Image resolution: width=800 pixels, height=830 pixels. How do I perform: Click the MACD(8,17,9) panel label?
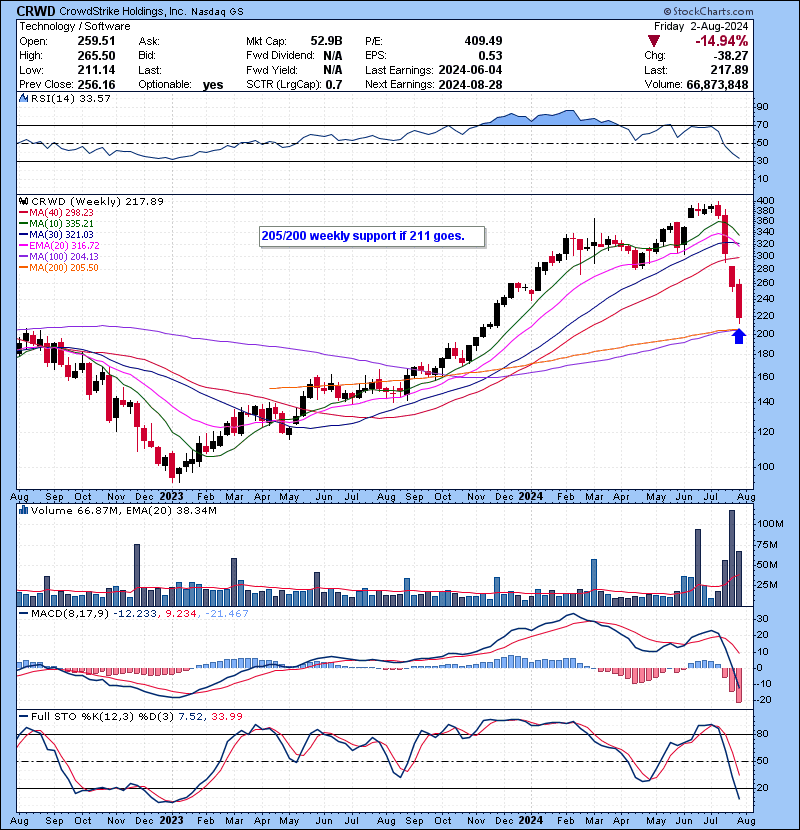[69, 613]
